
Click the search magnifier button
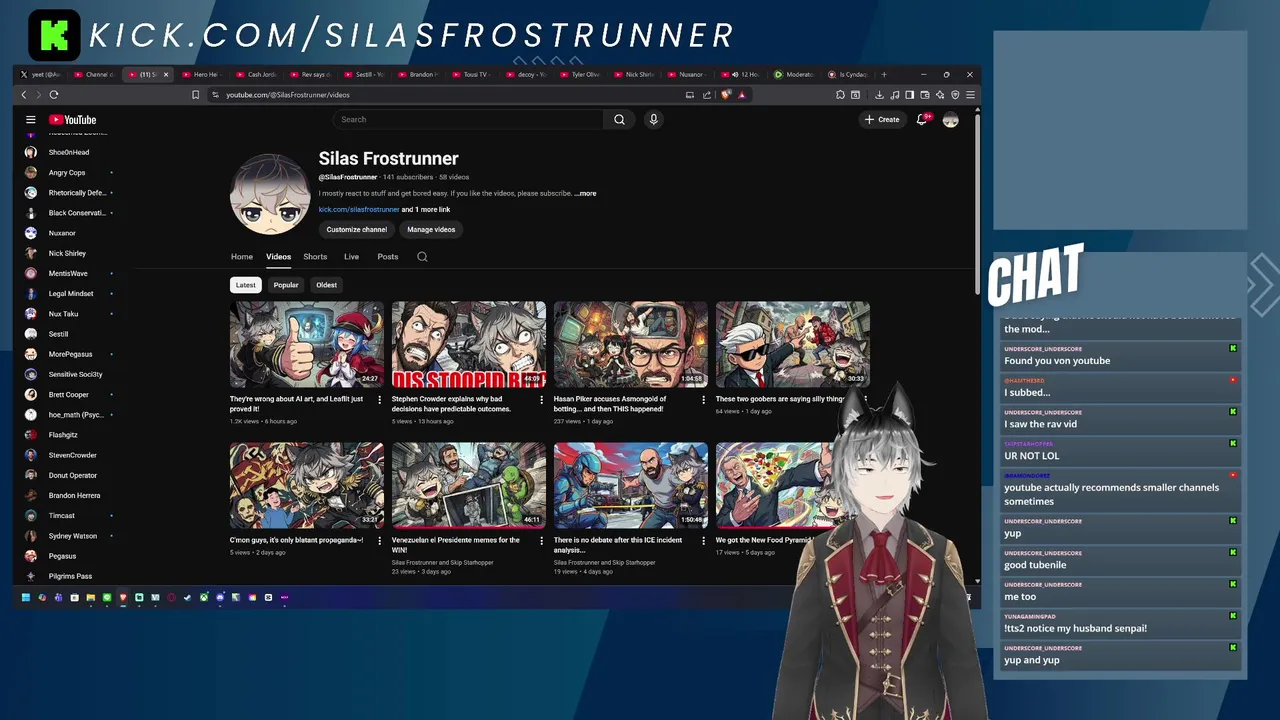(619, 120)
